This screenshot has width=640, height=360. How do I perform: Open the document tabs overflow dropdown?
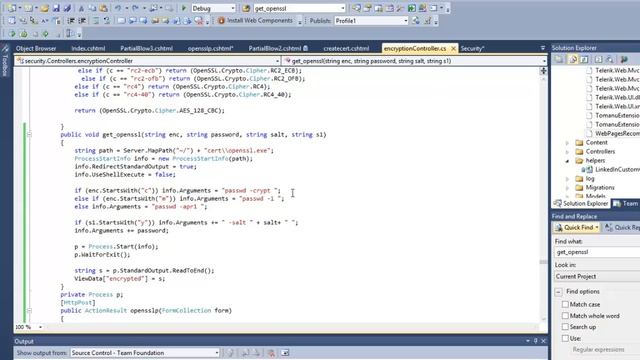pyautogui.click(x=542, y=48)
